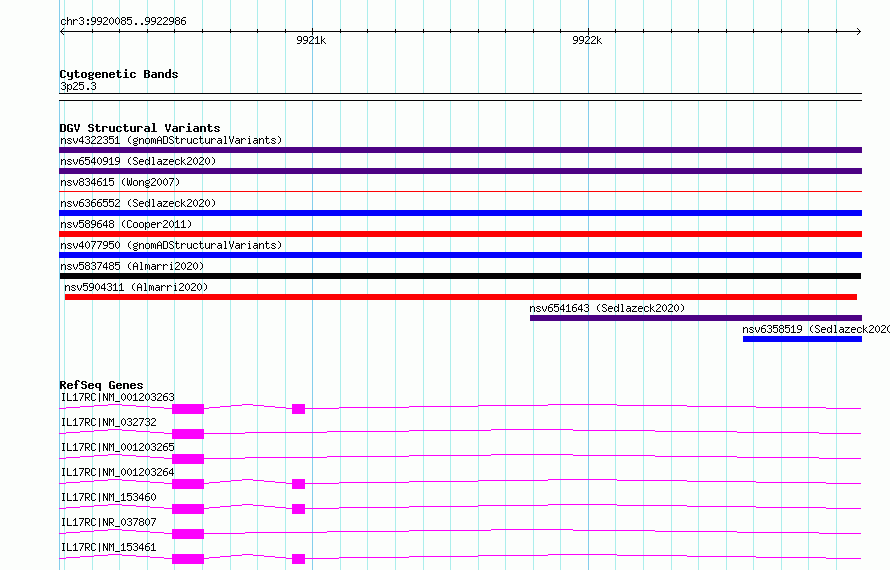Click the large exon of NM_153460
The image size is (890, 570).
pyautogui.click(x=188, y=509)
